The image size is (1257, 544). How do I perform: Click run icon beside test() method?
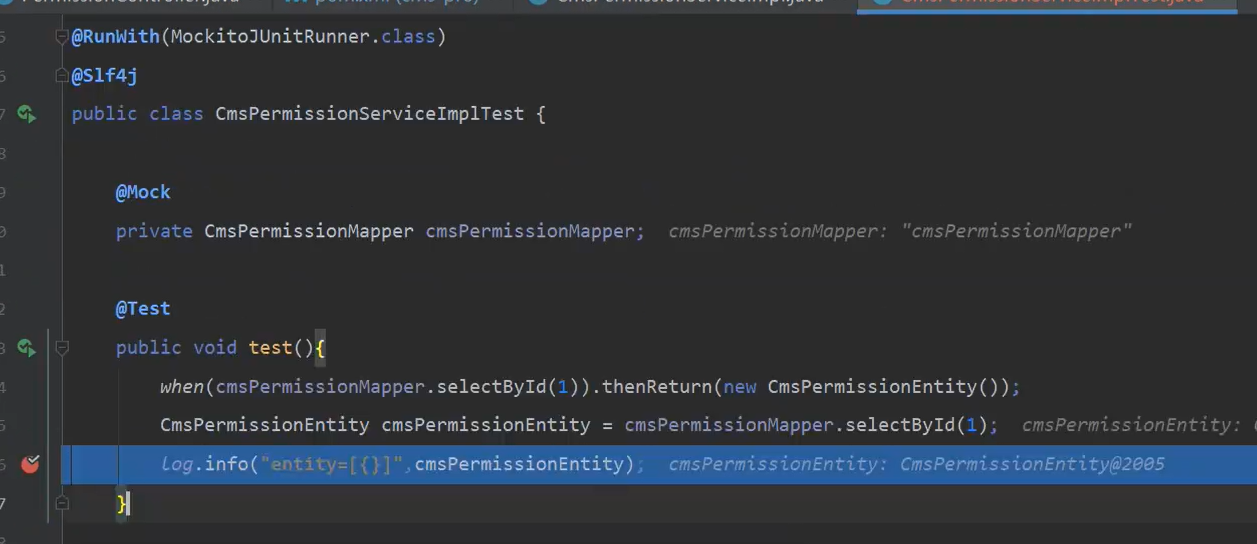click(x=27, y=348)
